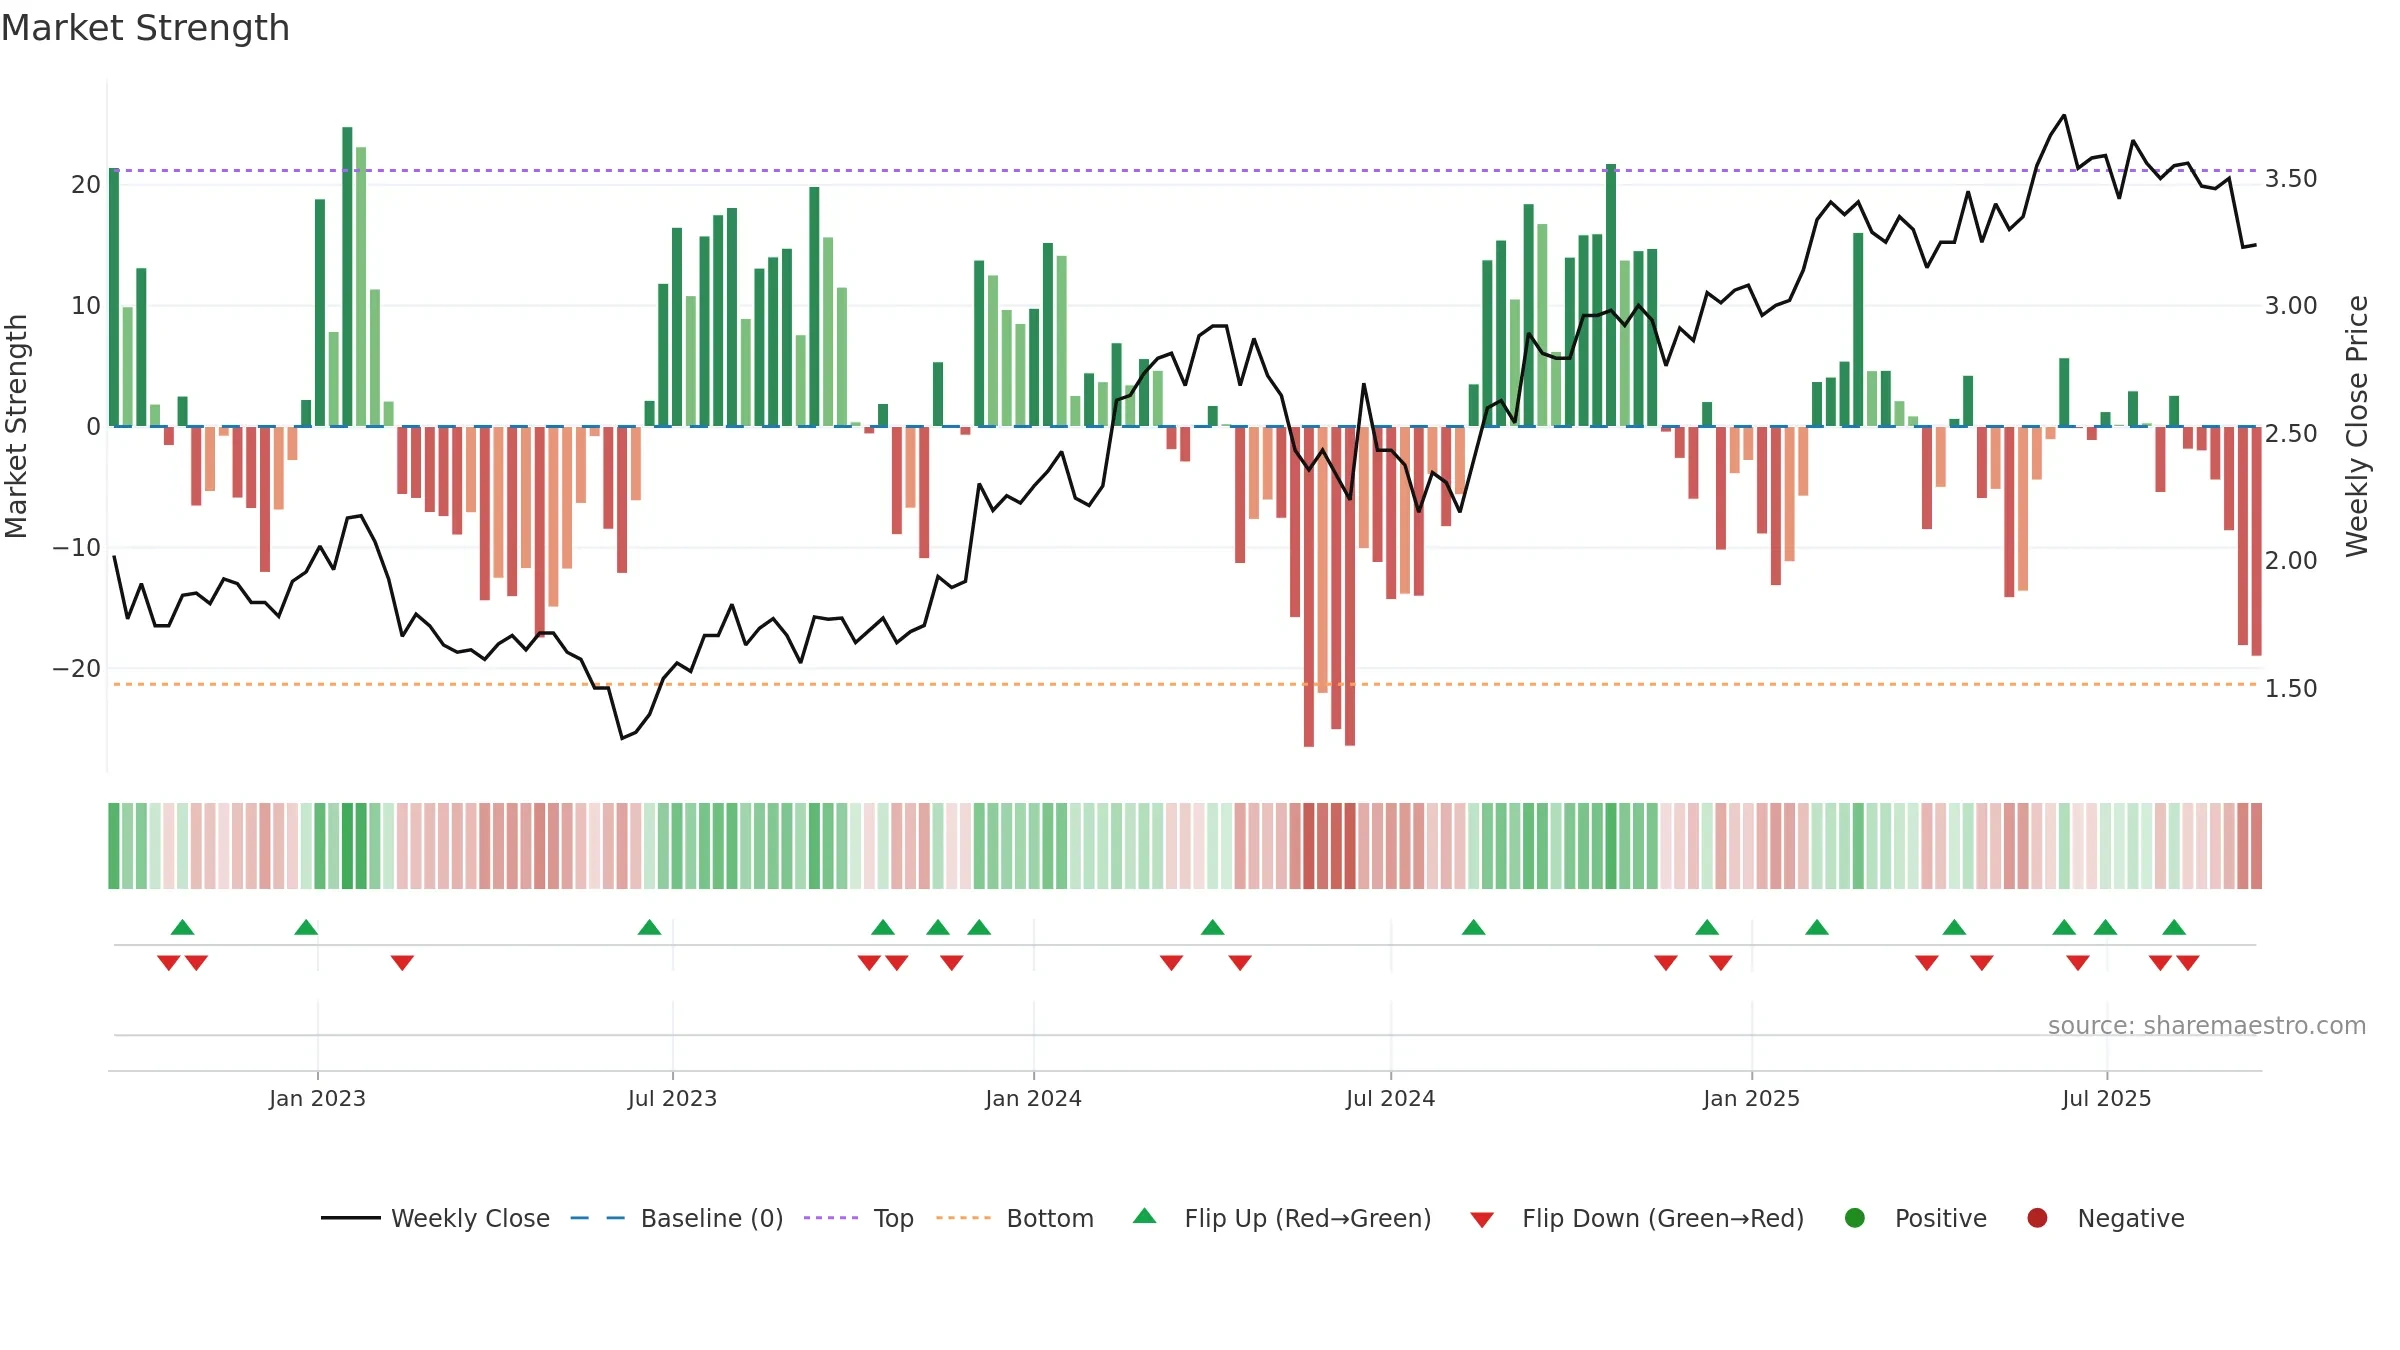Click the red triangle Flip Down legend icon
This screenshot has width=2400, height=1350.
tap(1482, 1219)
